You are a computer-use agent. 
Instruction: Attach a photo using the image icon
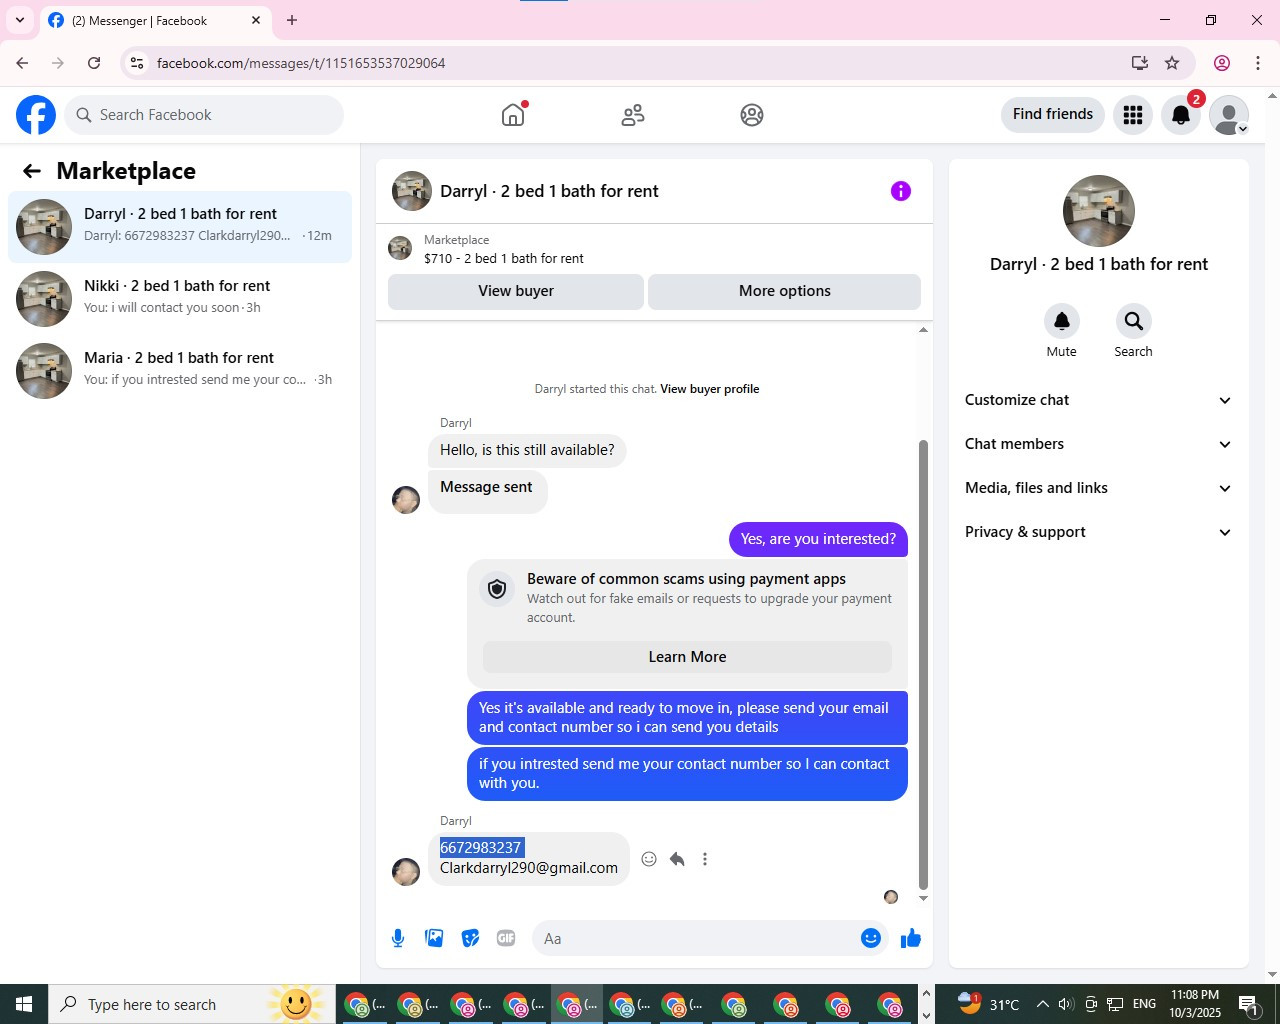434,938
